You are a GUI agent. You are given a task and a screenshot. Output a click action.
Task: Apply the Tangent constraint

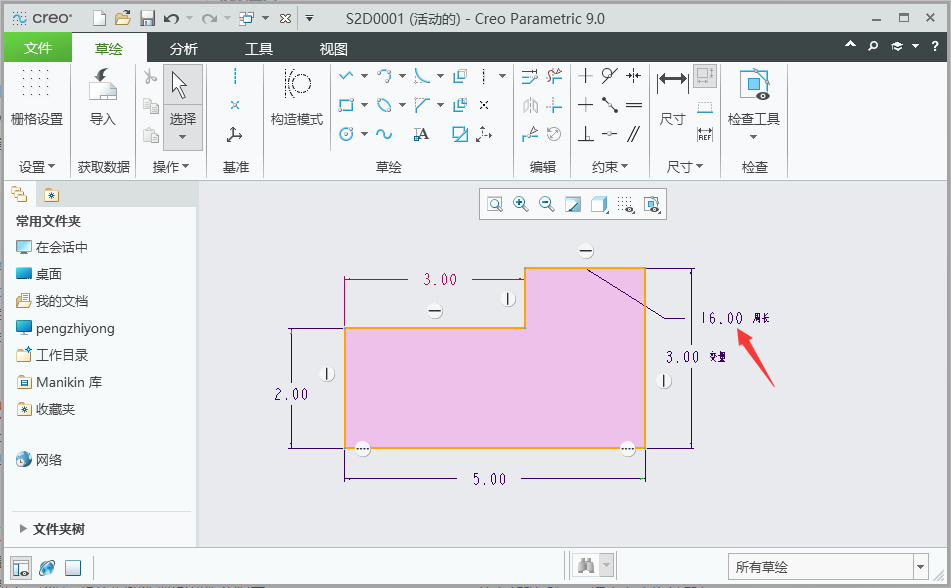pyautogui.click(x=610, y=76)
